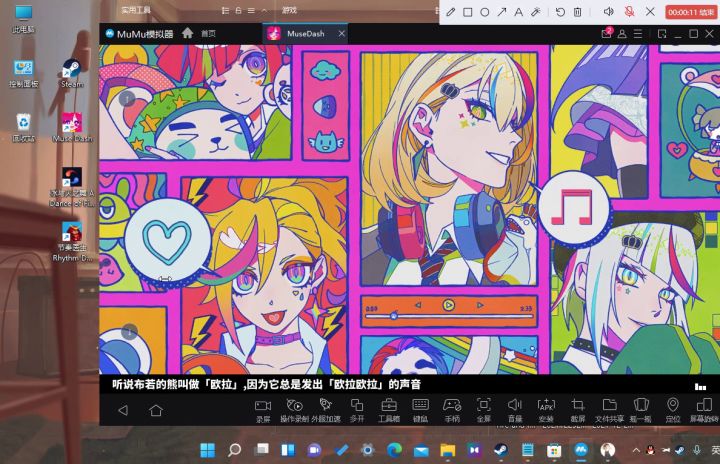
Task: Toggle recorder system sound speaker
Action: coord(608,11)
